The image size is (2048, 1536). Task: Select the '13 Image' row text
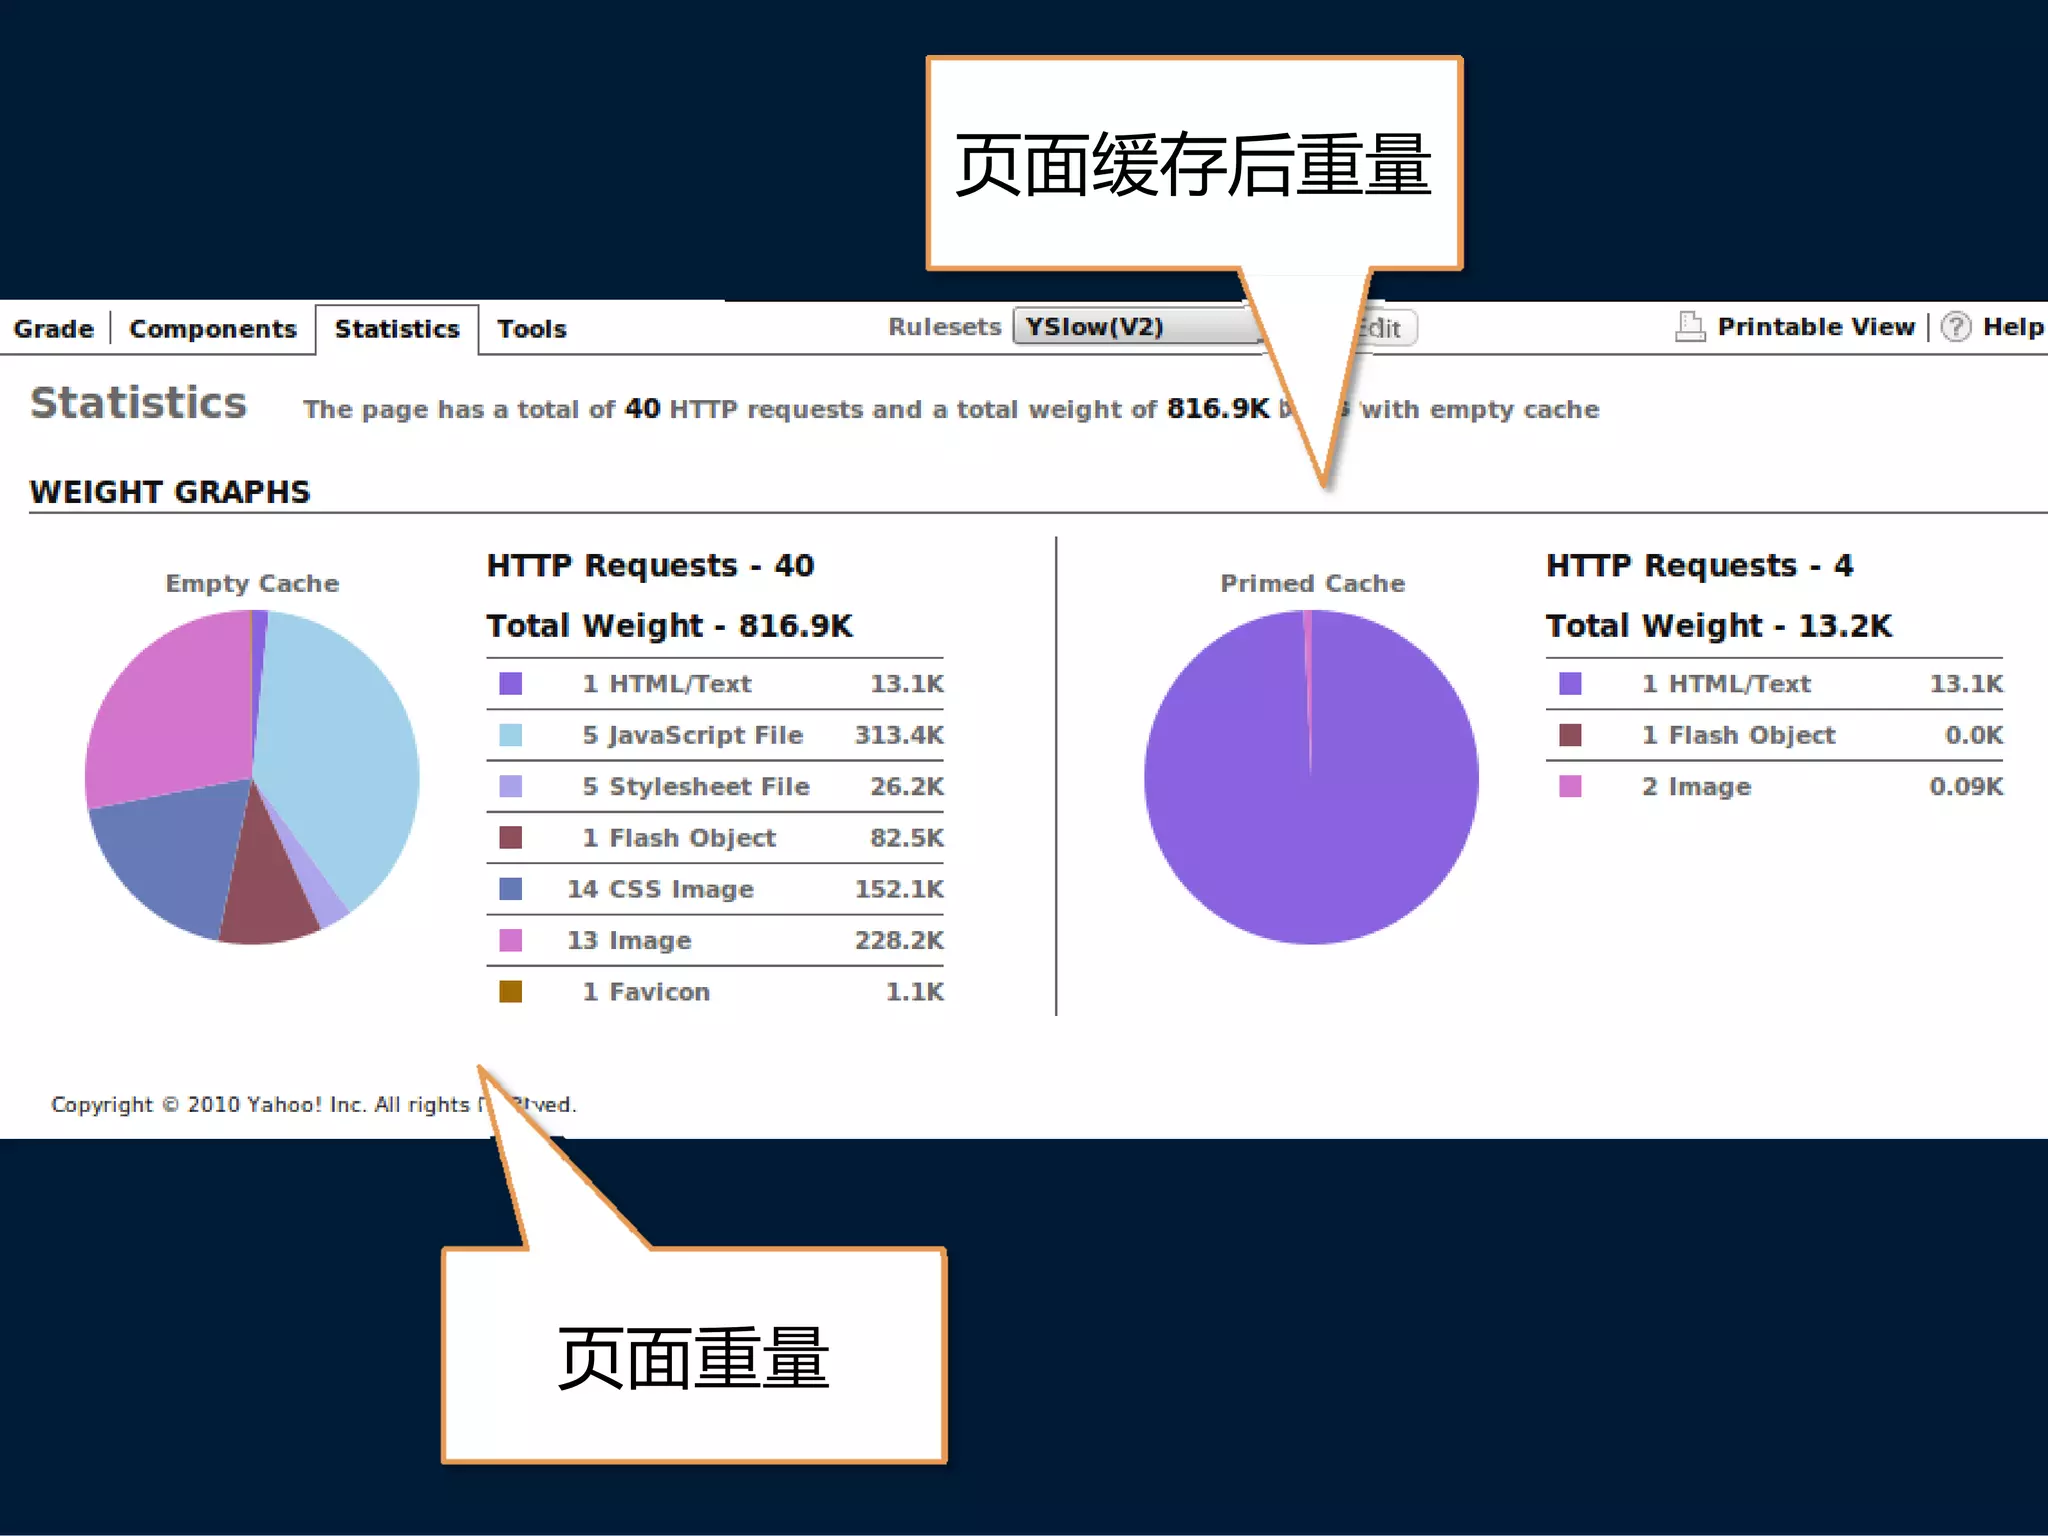click(x=629, y=941)
